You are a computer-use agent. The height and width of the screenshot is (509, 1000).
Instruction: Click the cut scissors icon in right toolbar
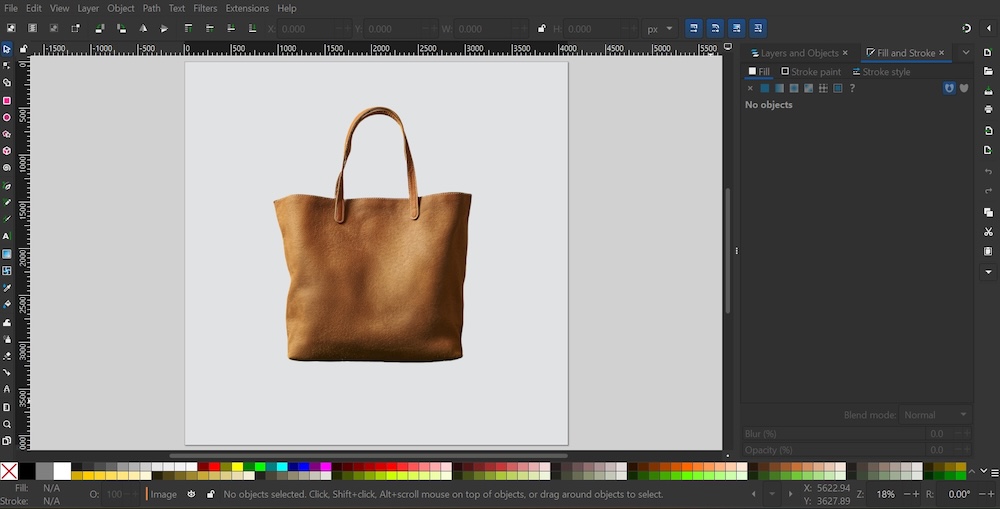(x=988, y=232)
